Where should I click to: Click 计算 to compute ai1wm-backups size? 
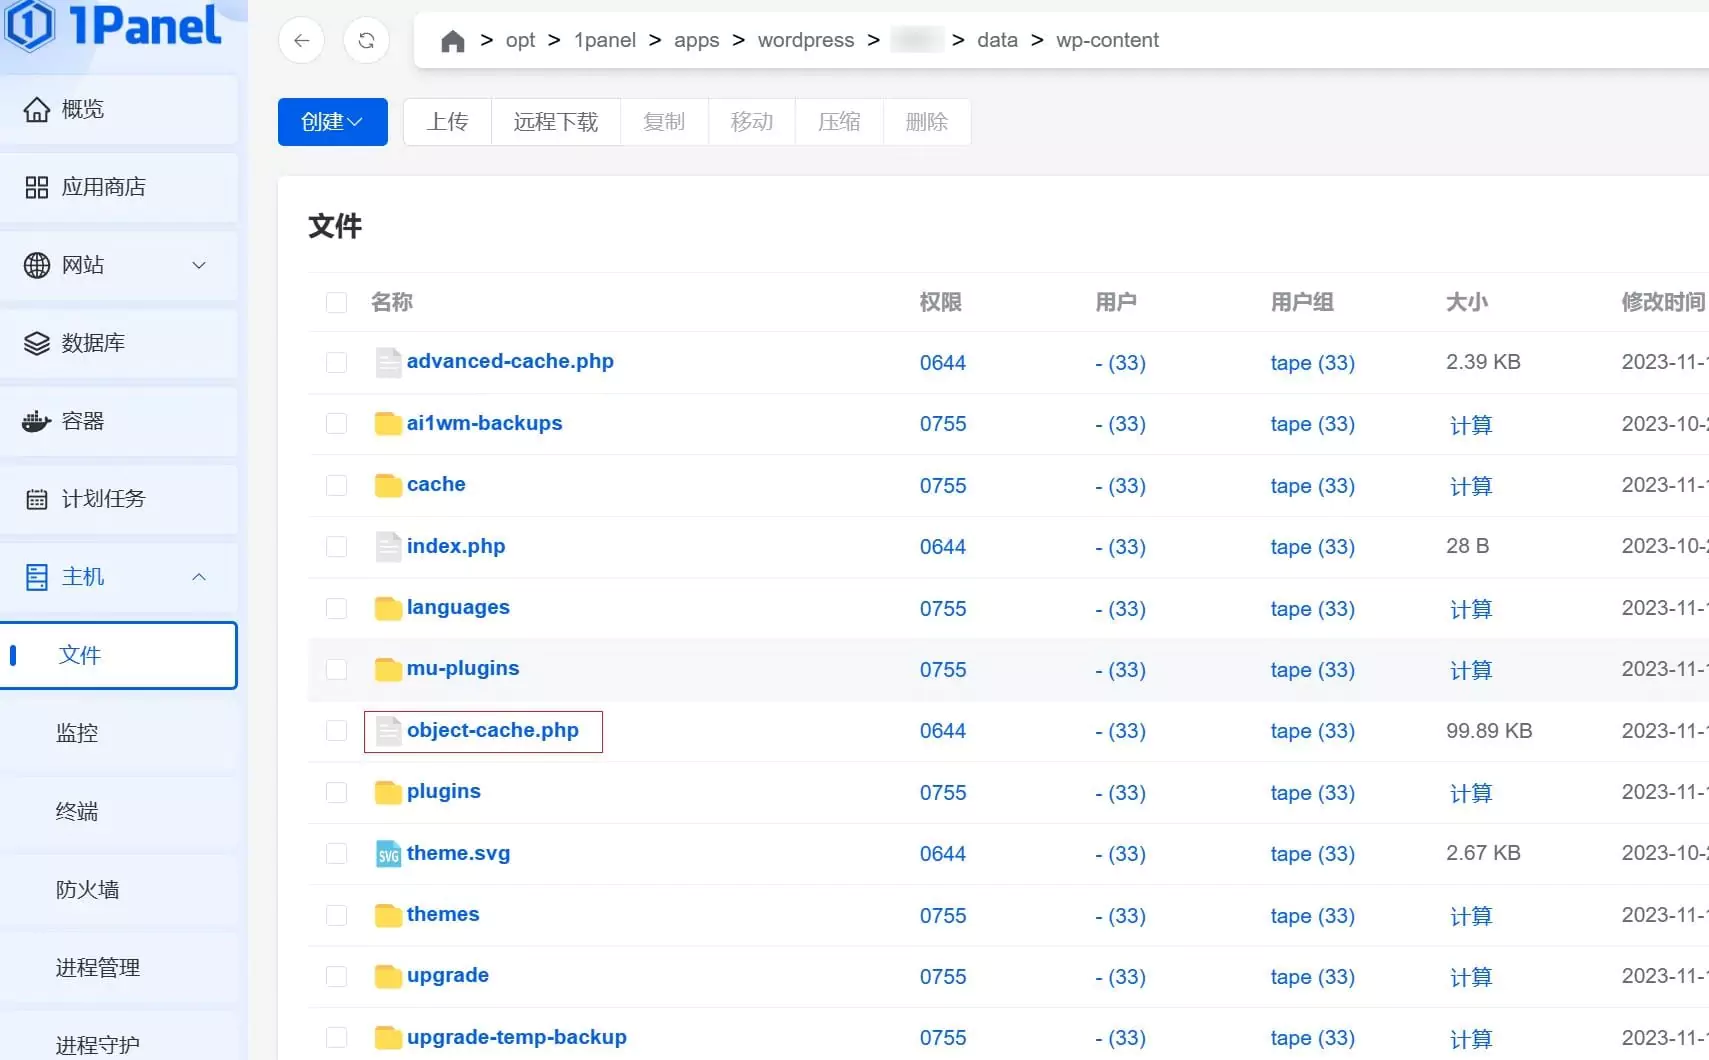(x=1471, y=424)
